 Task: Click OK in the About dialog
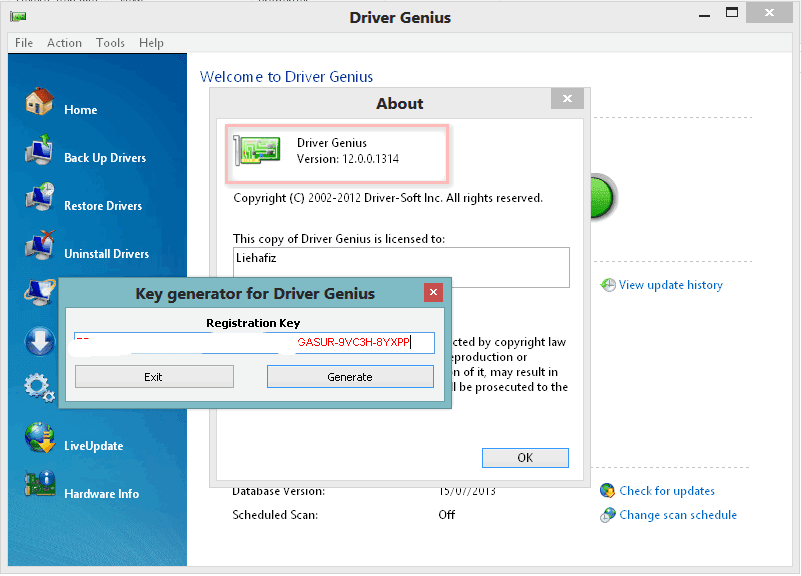(x=525, y=458)
